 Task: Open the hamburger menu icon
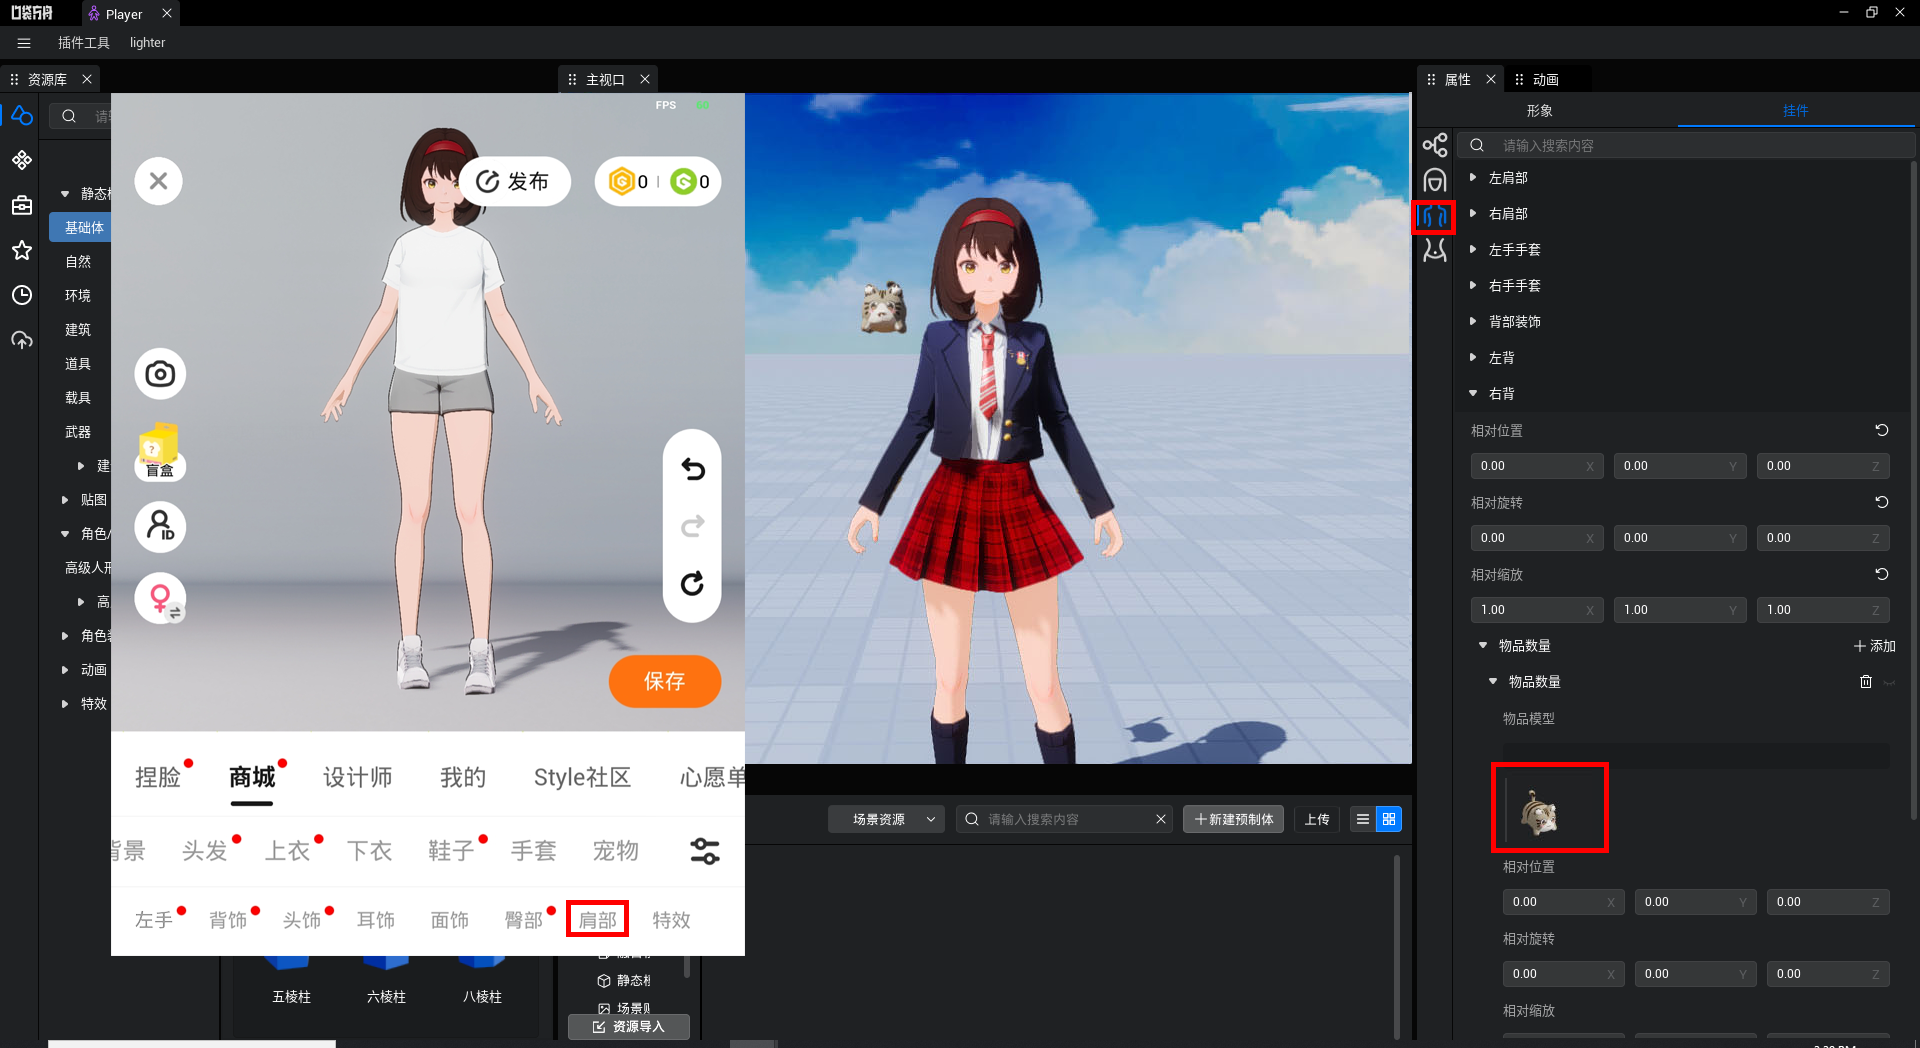24,43
